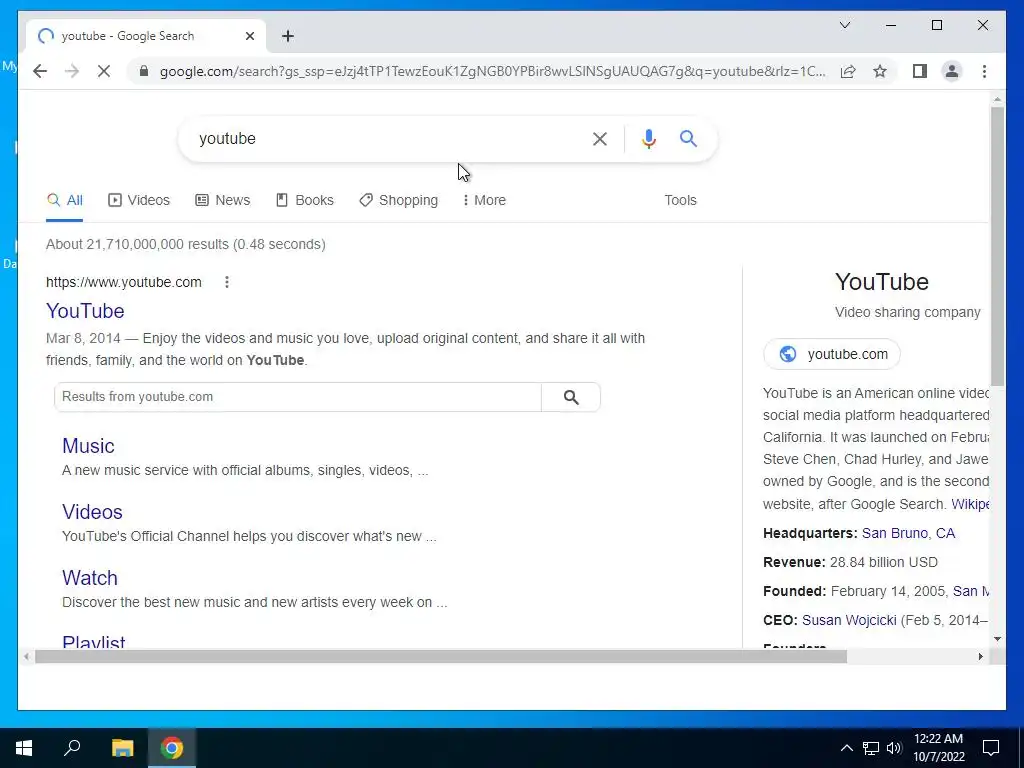The height and width of the screenshot is (768, 1024).
Task: Click the globe icon in knowledge panel
Action: coord(788,354)
